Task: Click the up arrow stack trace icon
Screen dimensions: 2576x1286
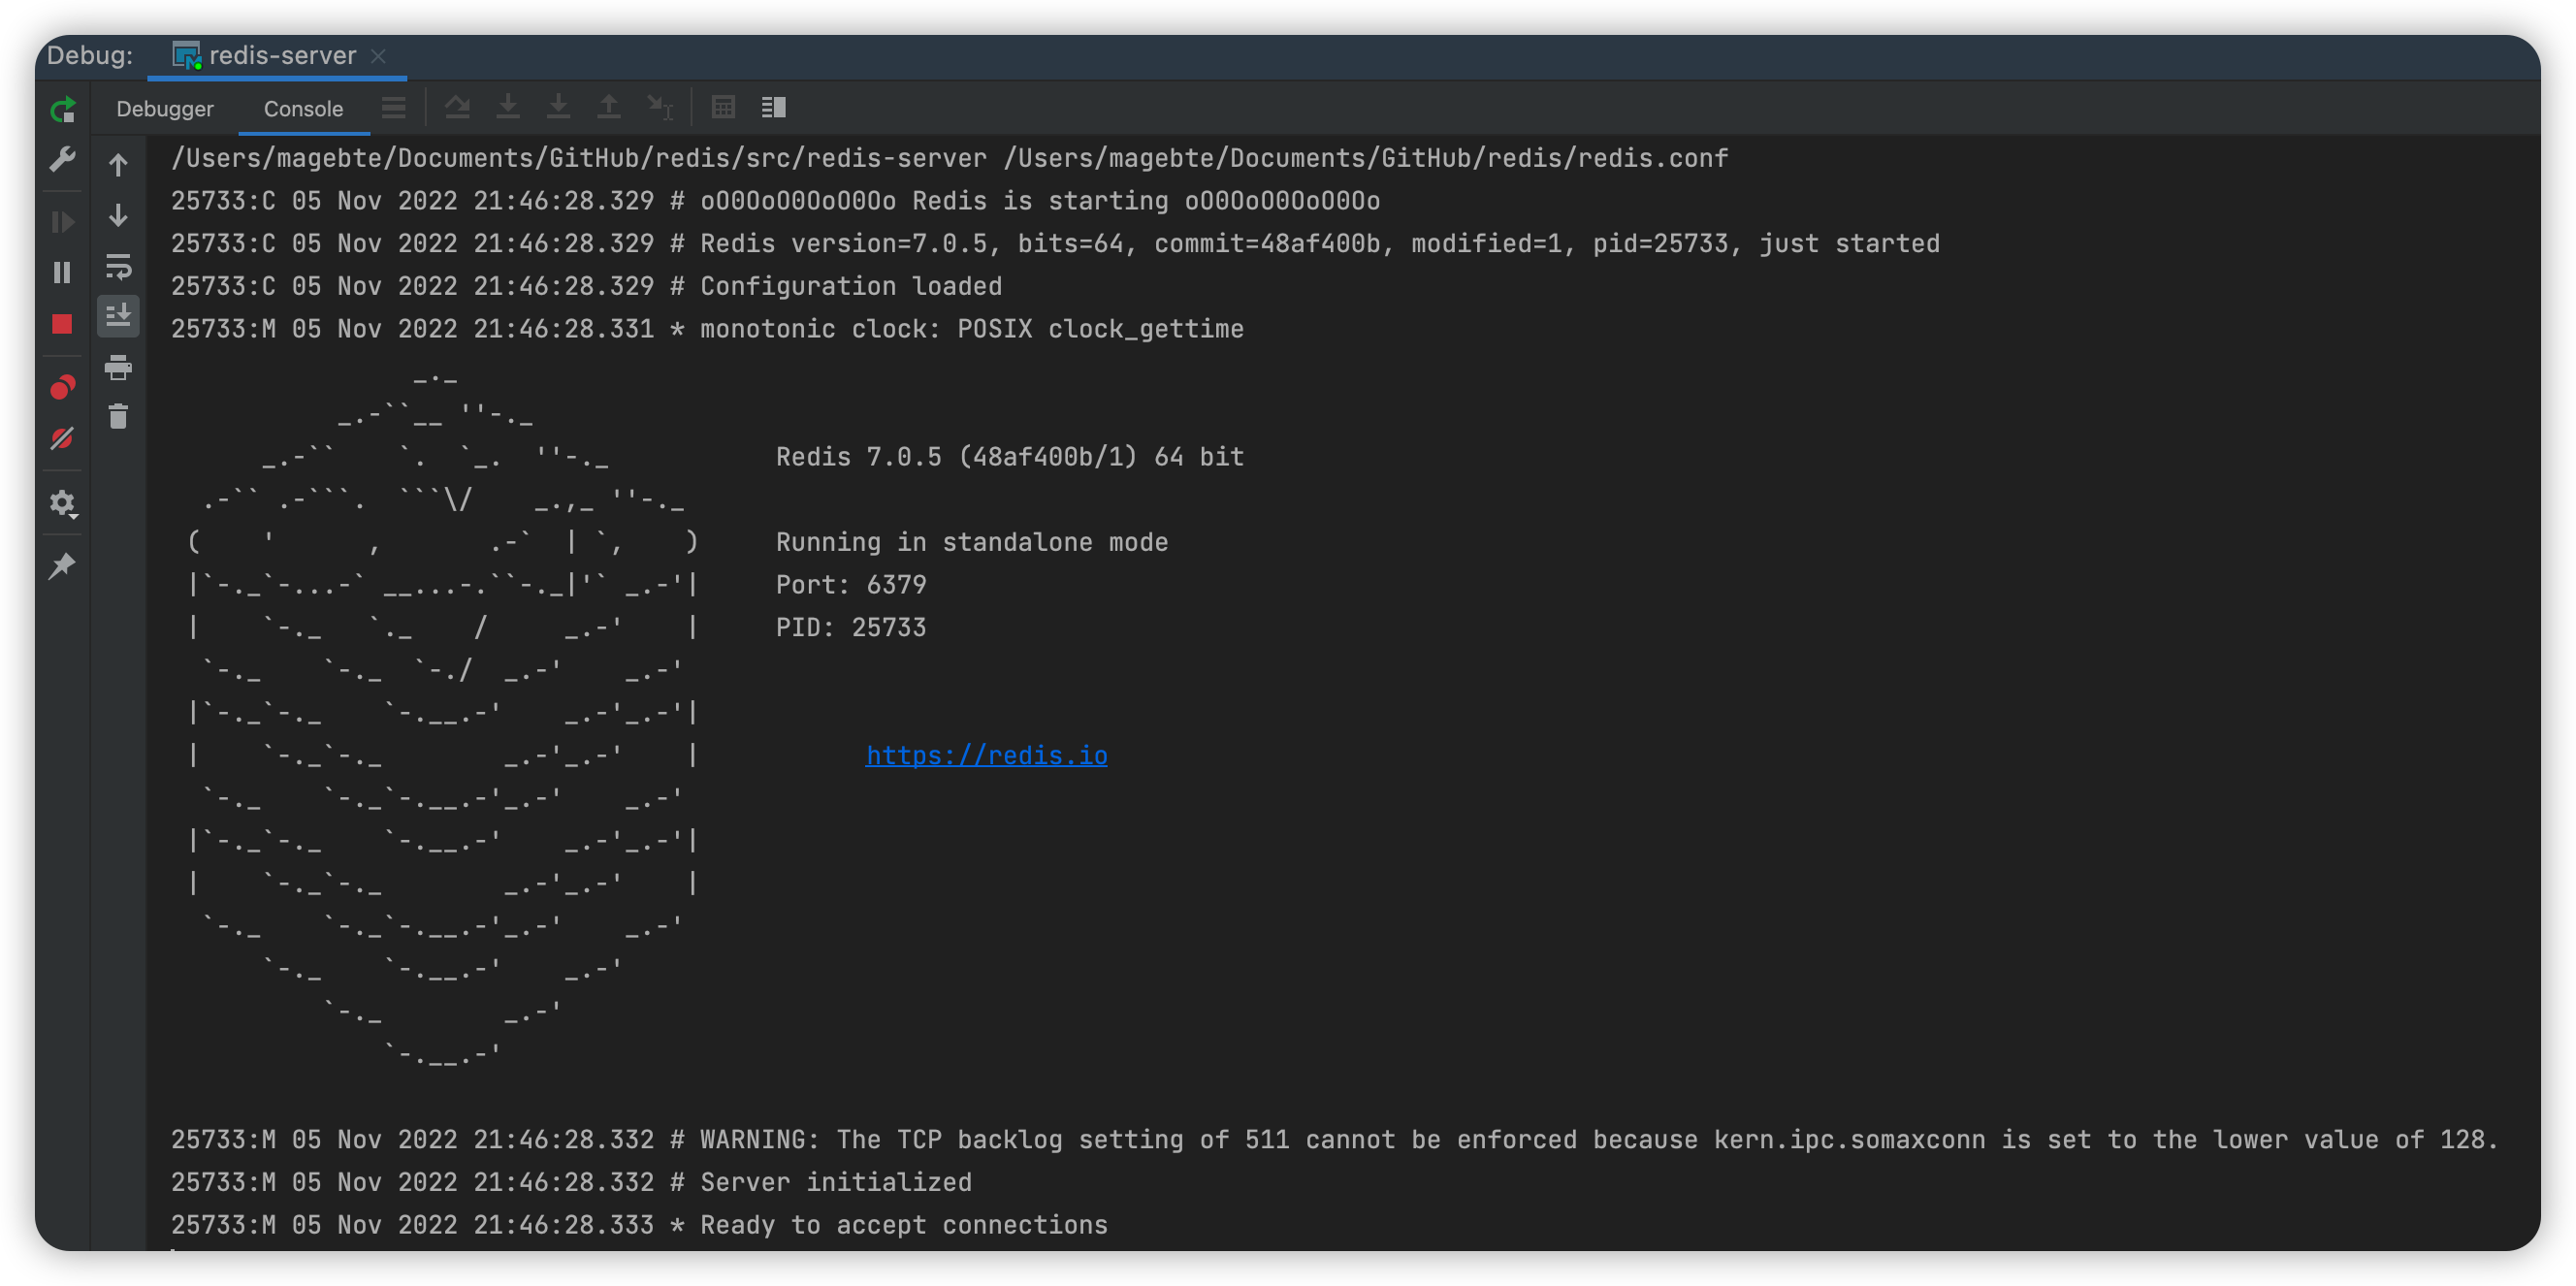Action: point(118,165)
